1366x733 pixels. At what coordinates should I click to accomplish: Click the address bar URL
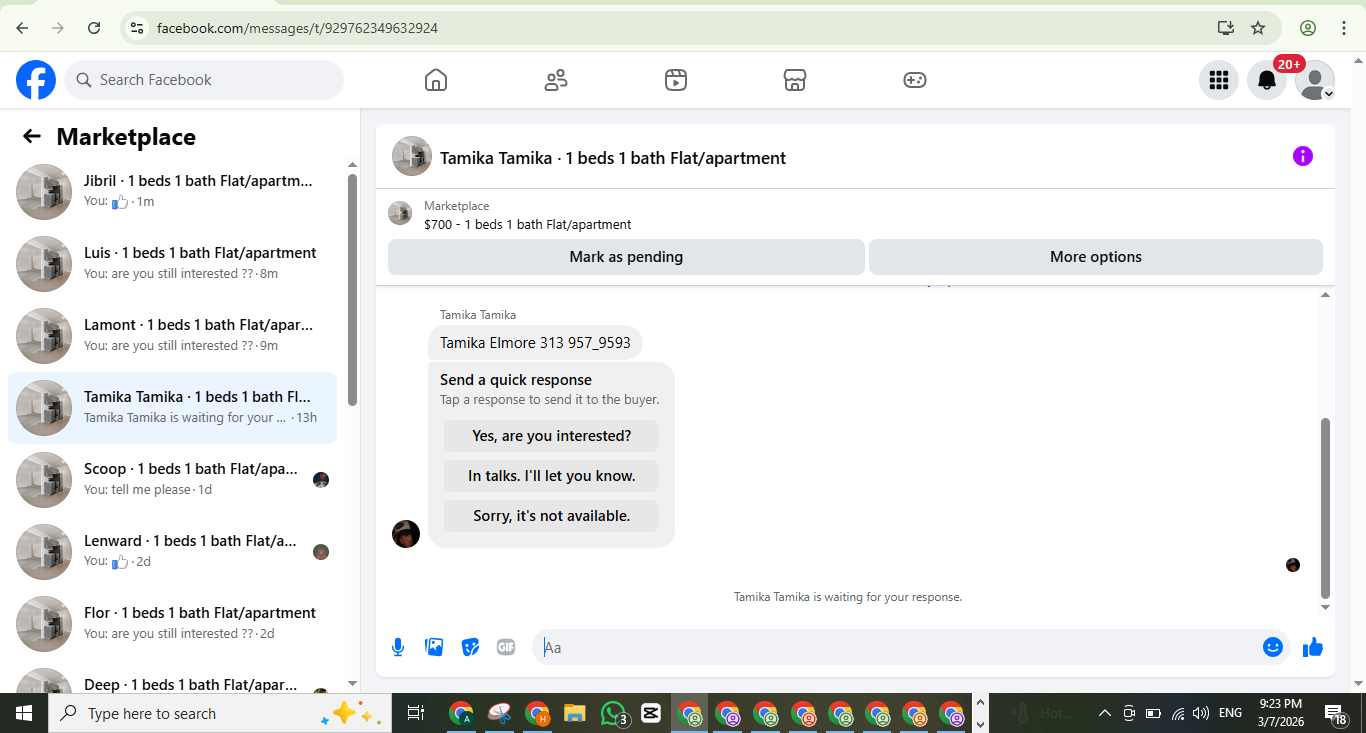point(297,28)
